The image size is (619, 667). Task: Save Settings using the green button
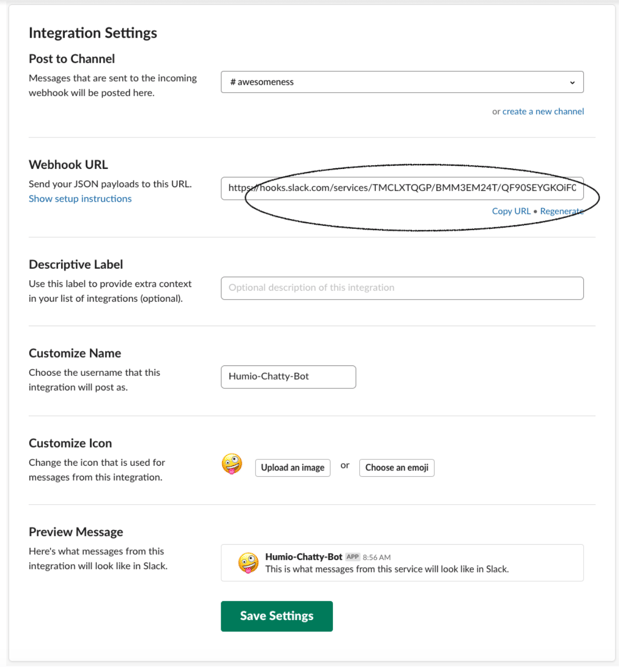coord(277,616)
